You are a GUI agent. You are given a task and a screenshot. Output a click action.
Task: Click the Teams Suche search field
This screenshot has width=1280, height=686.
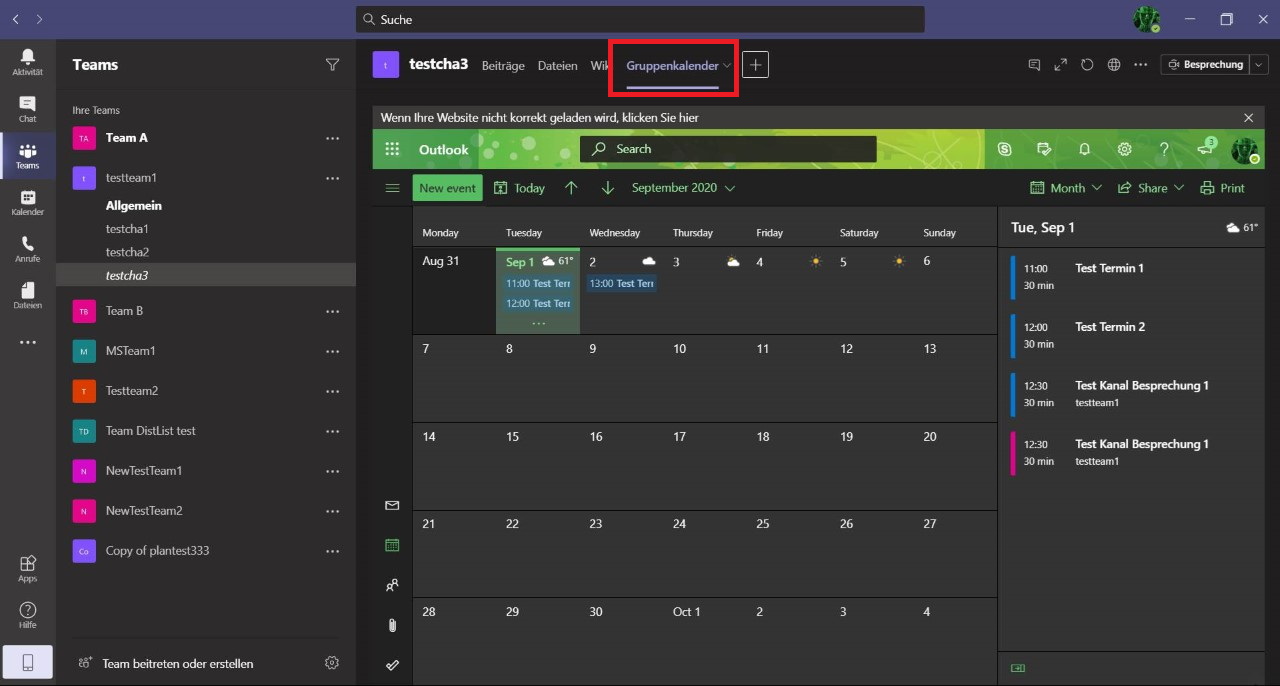(640, 19)
